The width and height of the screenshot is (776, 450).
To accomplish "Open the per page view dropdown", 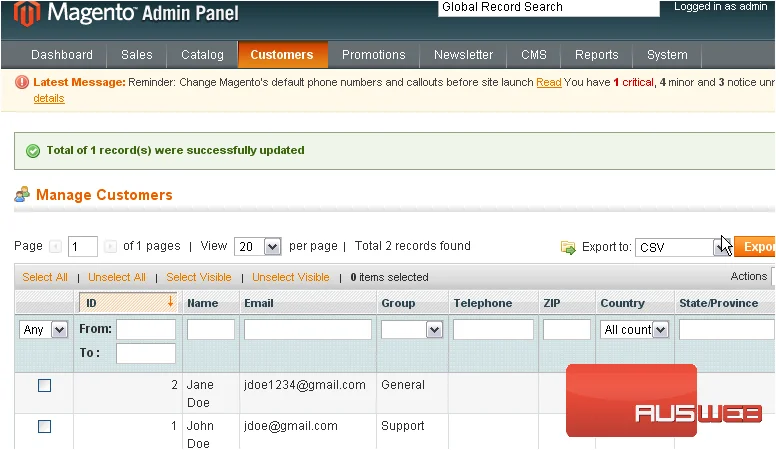I will (x=258, y=246).
